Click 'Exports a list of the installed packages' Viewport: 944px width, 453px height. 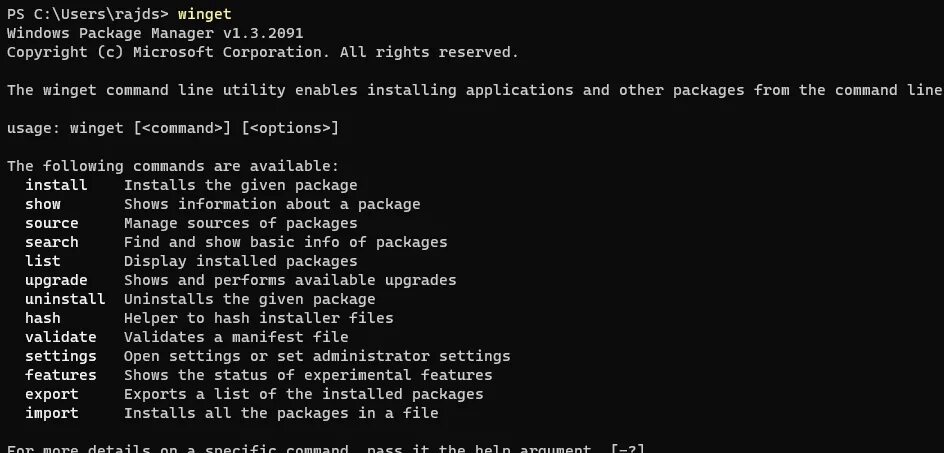pos(303,394)
